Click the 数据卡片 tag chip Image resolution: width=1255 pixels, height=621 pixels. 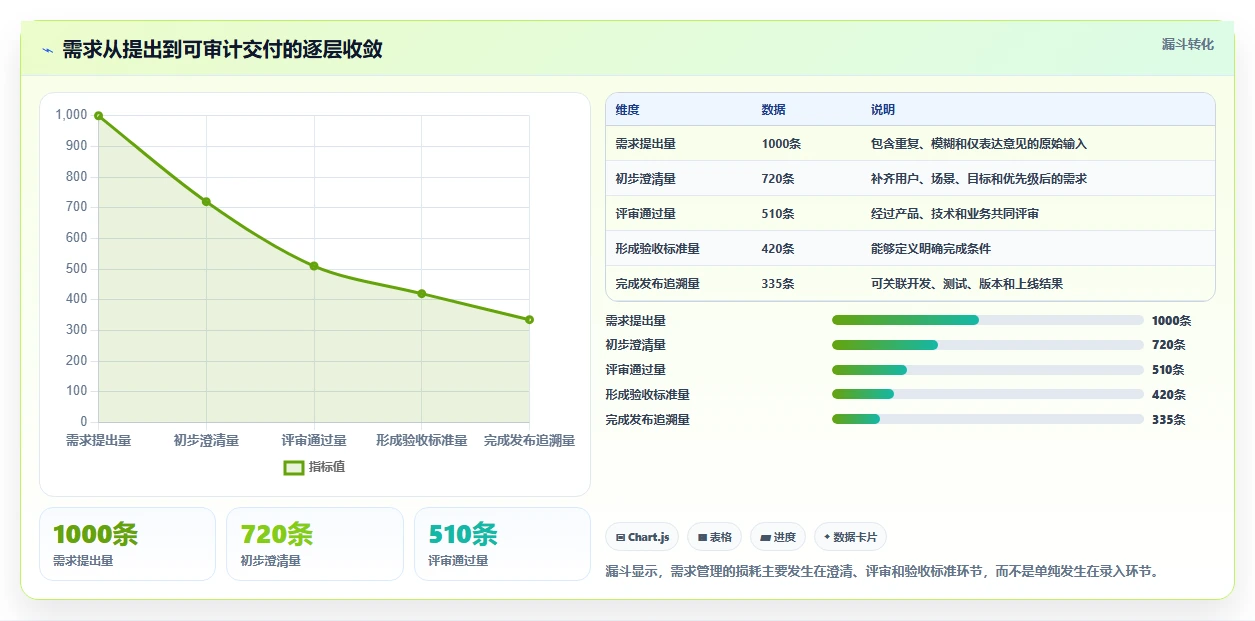pos(850,537)
